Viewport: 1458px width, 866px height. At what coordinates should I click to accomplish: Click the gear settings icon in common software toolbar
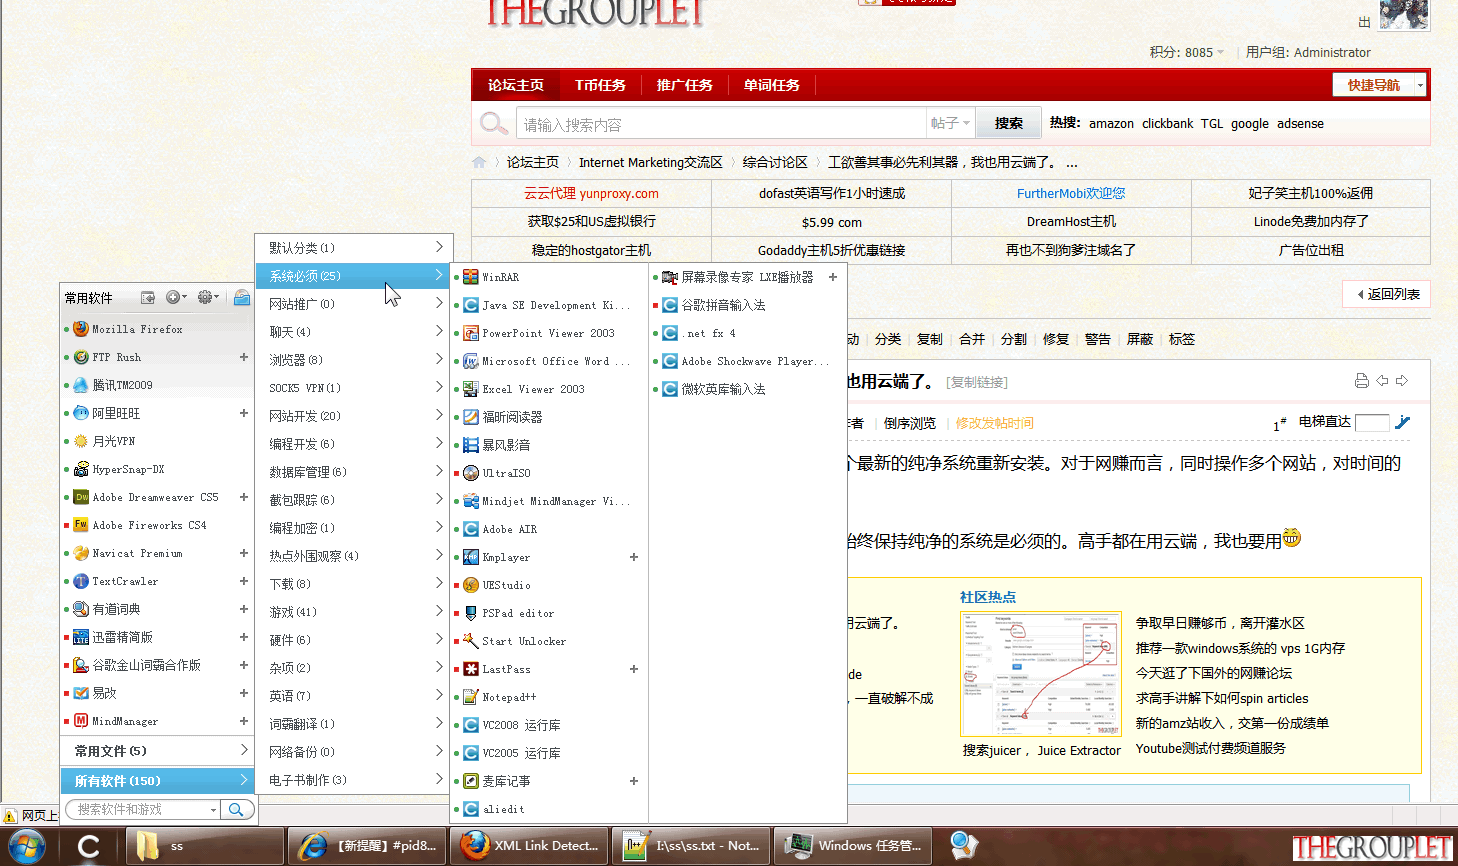[207, 297]
